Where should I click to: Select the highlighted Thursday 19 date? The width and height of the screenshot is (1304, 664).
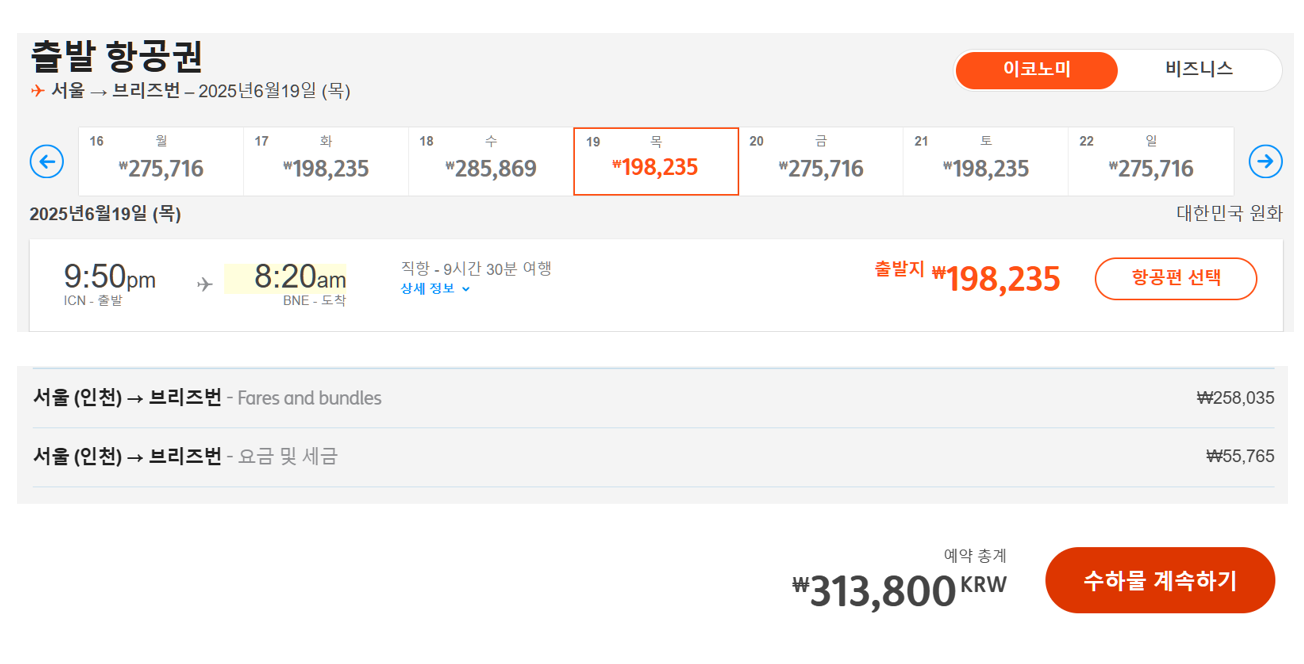(x=656, y=161)
